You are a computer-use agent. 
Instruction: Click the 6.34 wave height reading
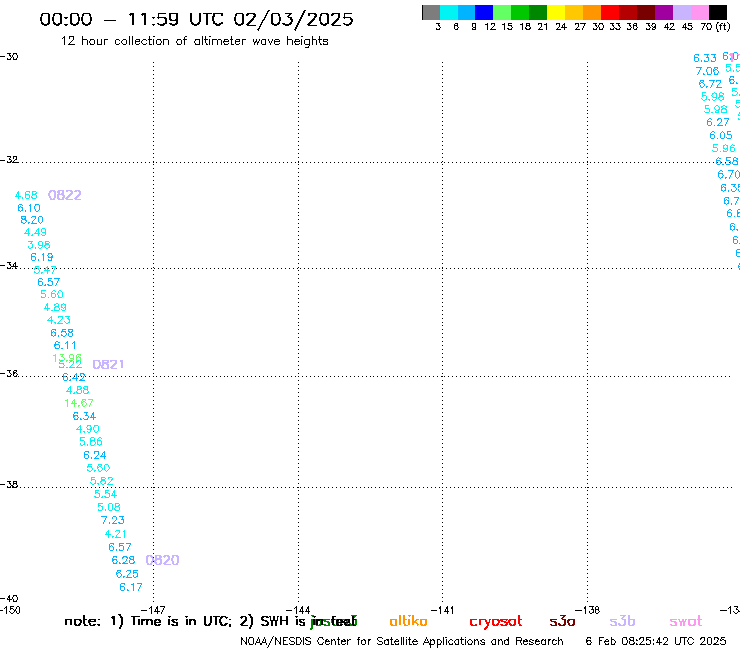[84, 416]
